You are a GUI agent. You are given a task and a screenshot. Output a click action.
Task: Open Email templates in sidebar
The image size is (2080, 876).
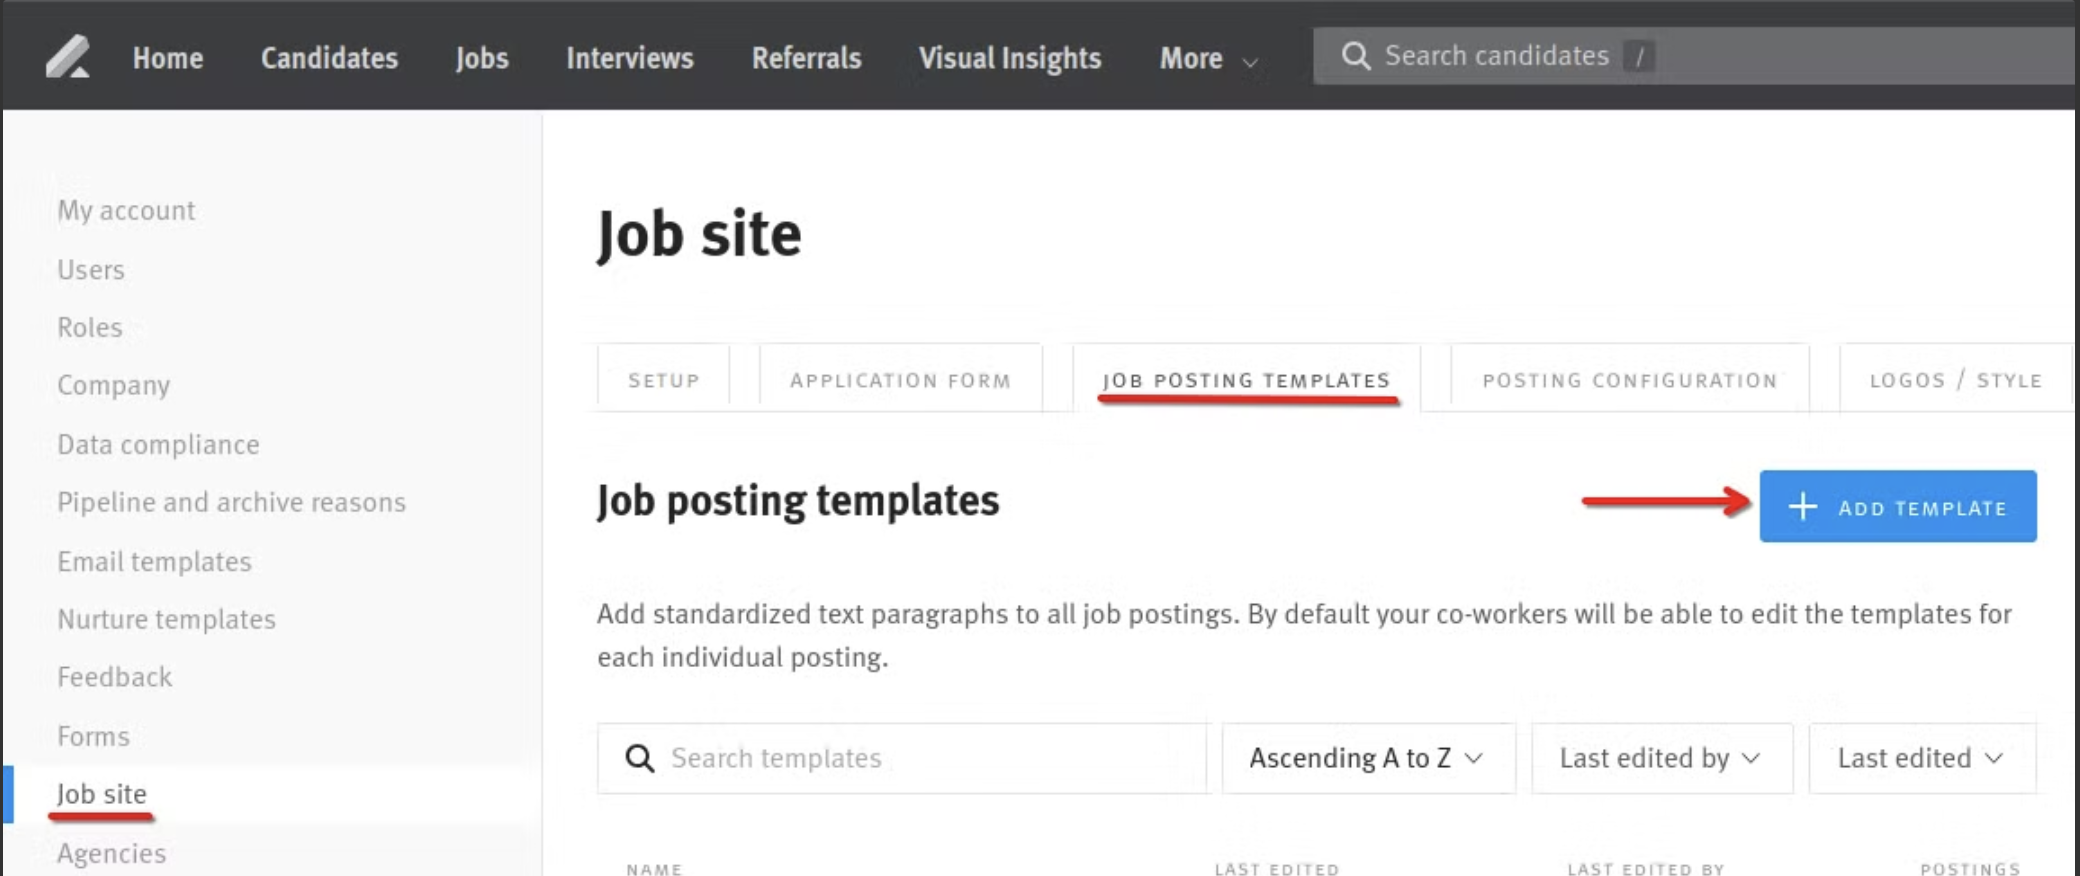[x=154, y=561]
